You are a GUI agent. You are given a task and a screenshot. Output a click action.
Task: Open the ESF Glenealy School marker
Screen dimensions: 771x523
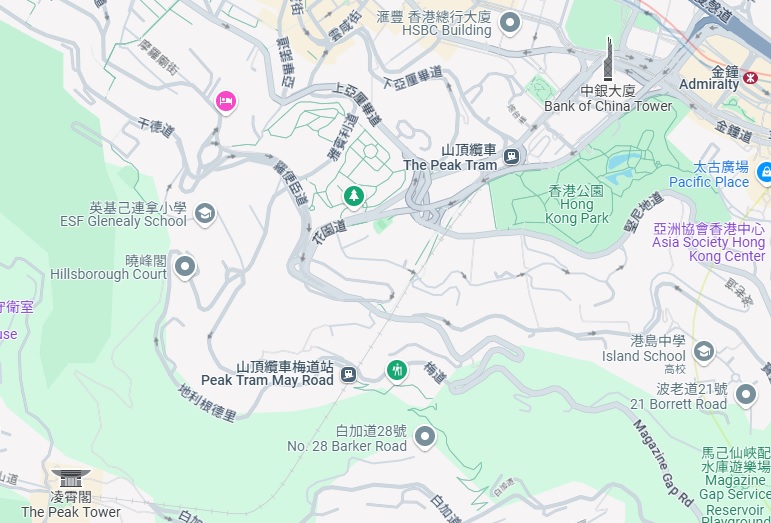click(x=205, y=214)
